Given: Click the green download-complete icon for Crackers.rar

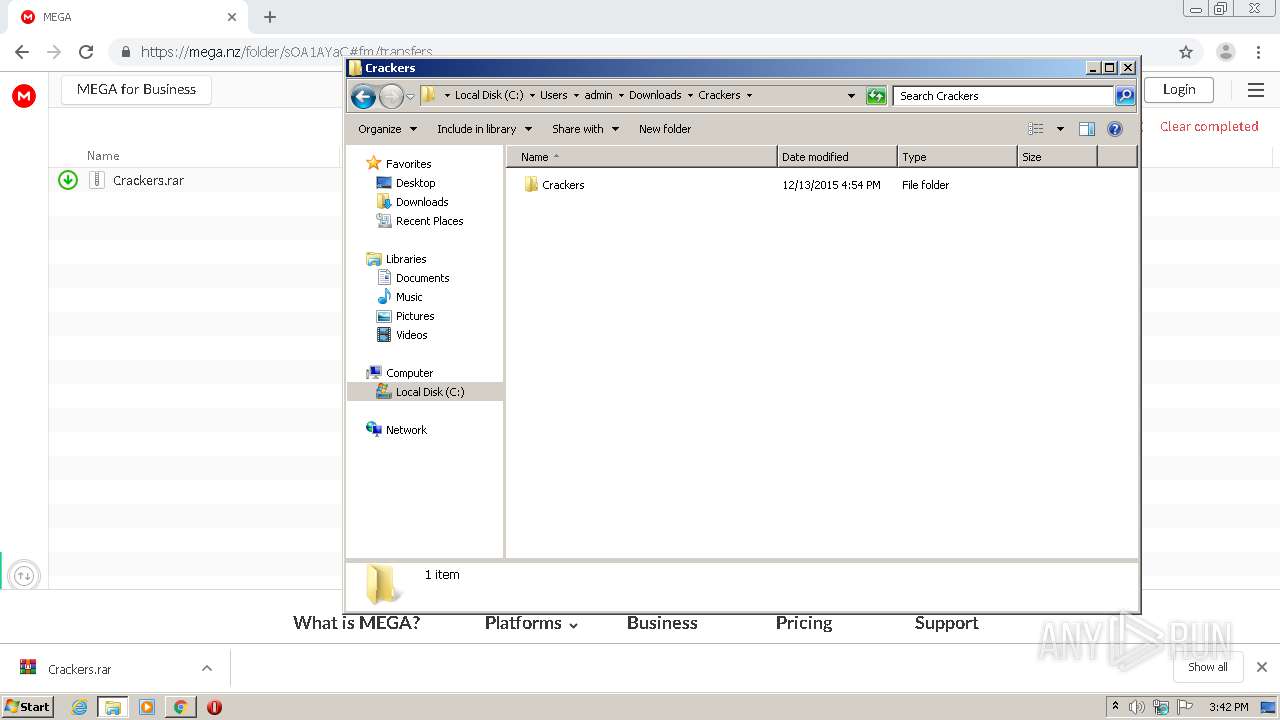Looking at the screenshot, I should click(x=68, y=180).
